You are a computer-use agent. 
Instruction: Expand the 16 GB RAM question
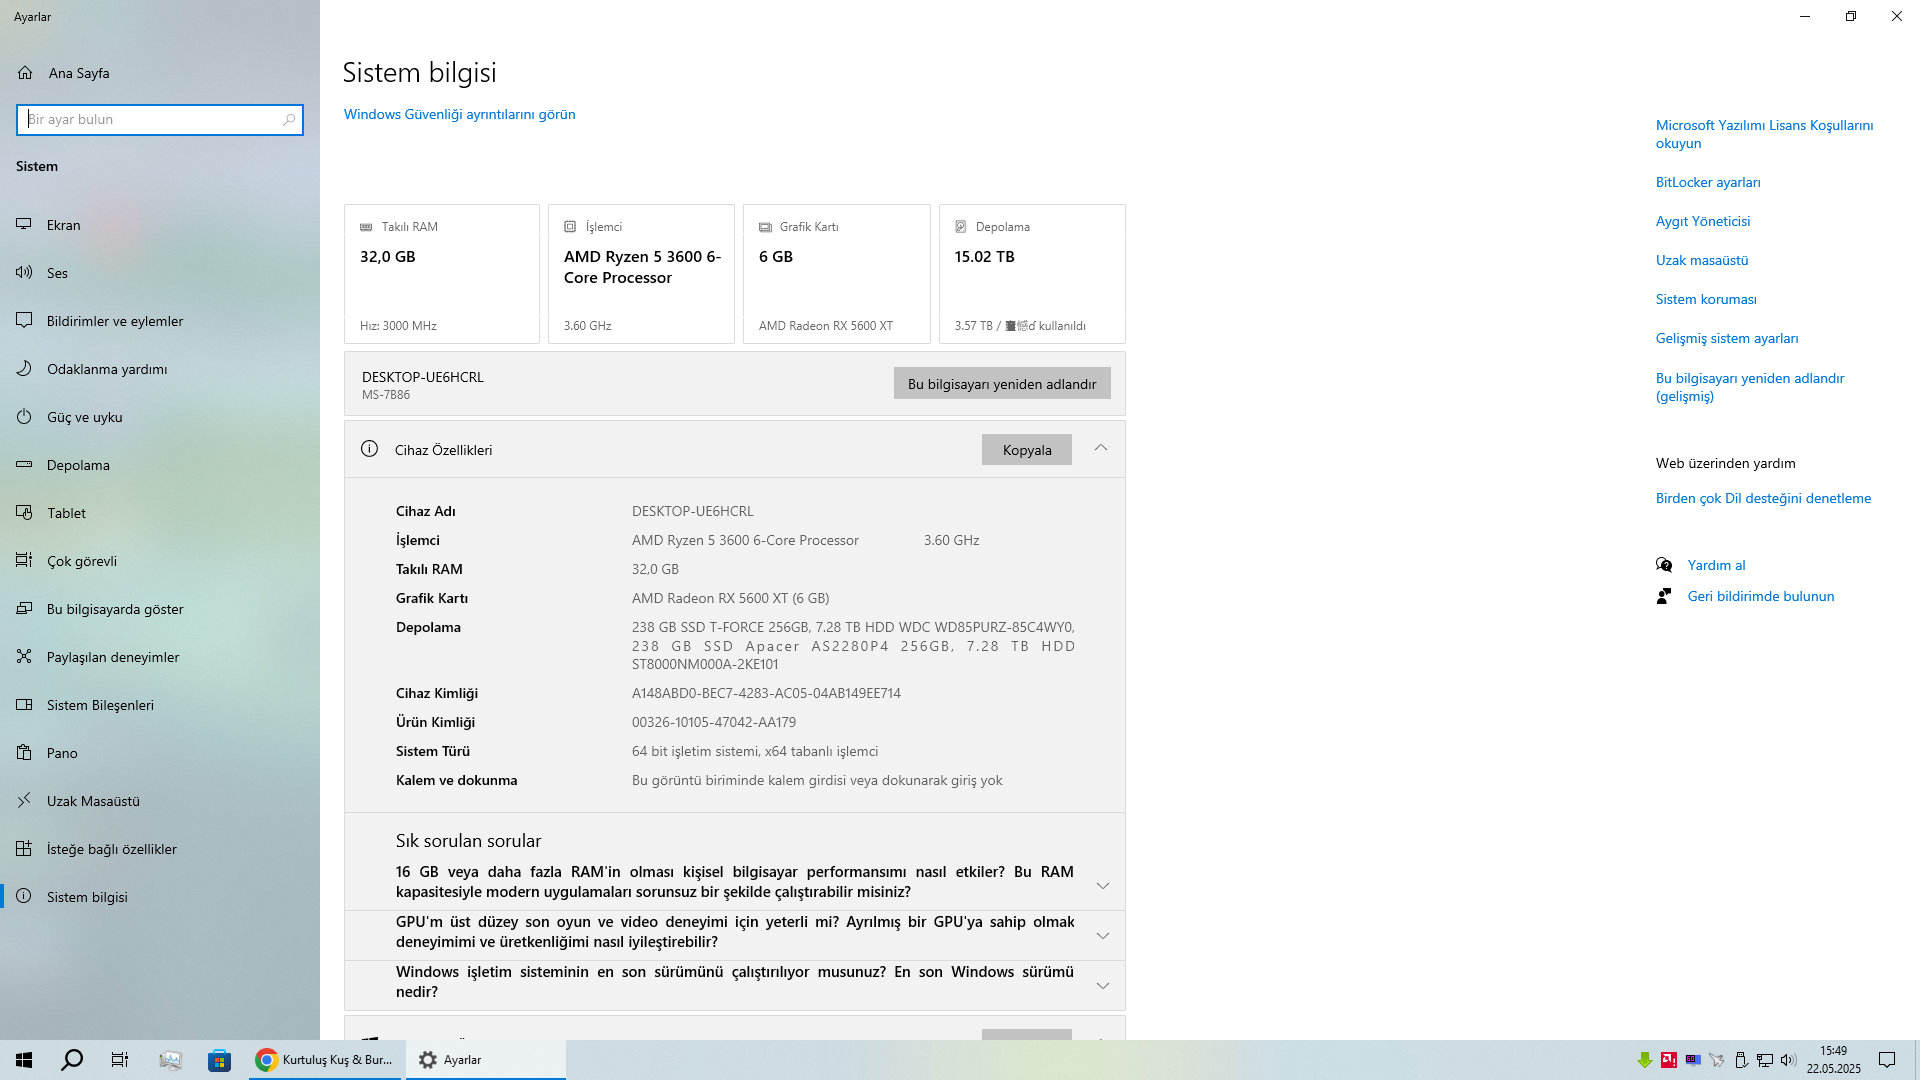(1103, 885)
